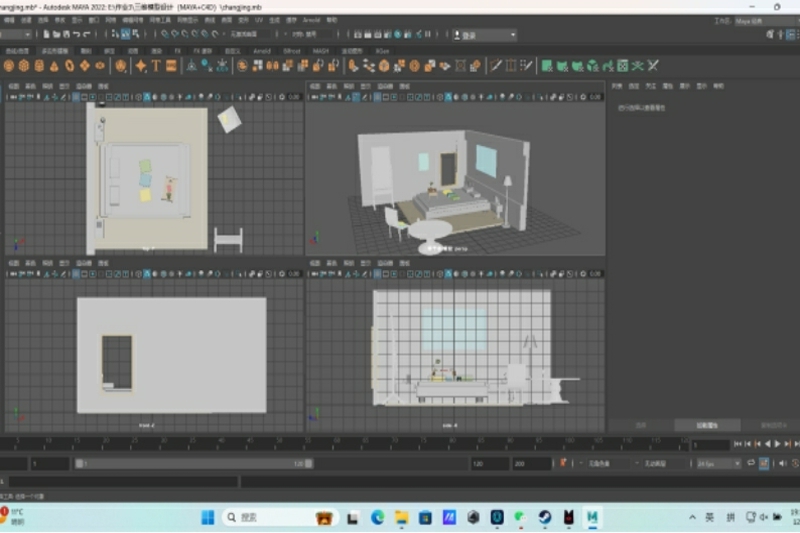
Task: Open Steam from the Windows taskbar
Action: [545, 517]
